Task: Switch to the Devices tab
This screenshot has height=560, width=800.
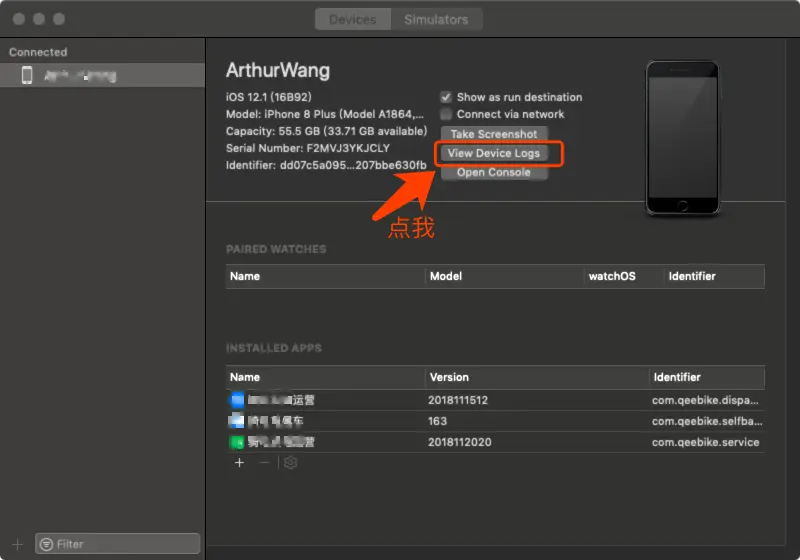Action: tap(353, 19)
